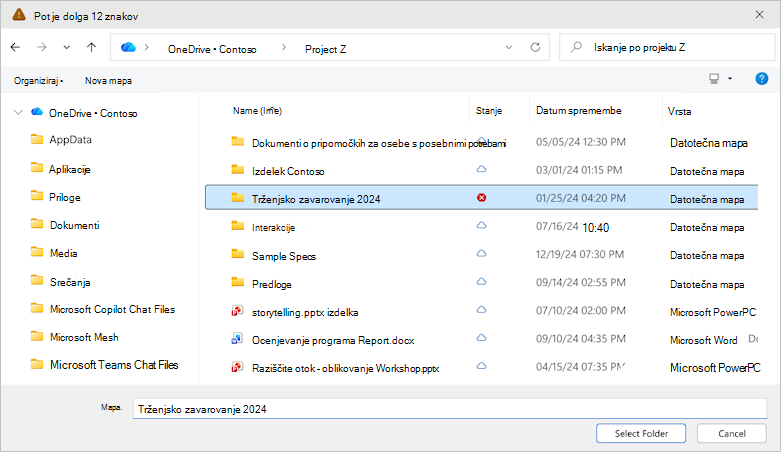Screen dimensions: 781x452
Task: Select OneDrive • Contoso in navigation tree
Action: [93, 113]
